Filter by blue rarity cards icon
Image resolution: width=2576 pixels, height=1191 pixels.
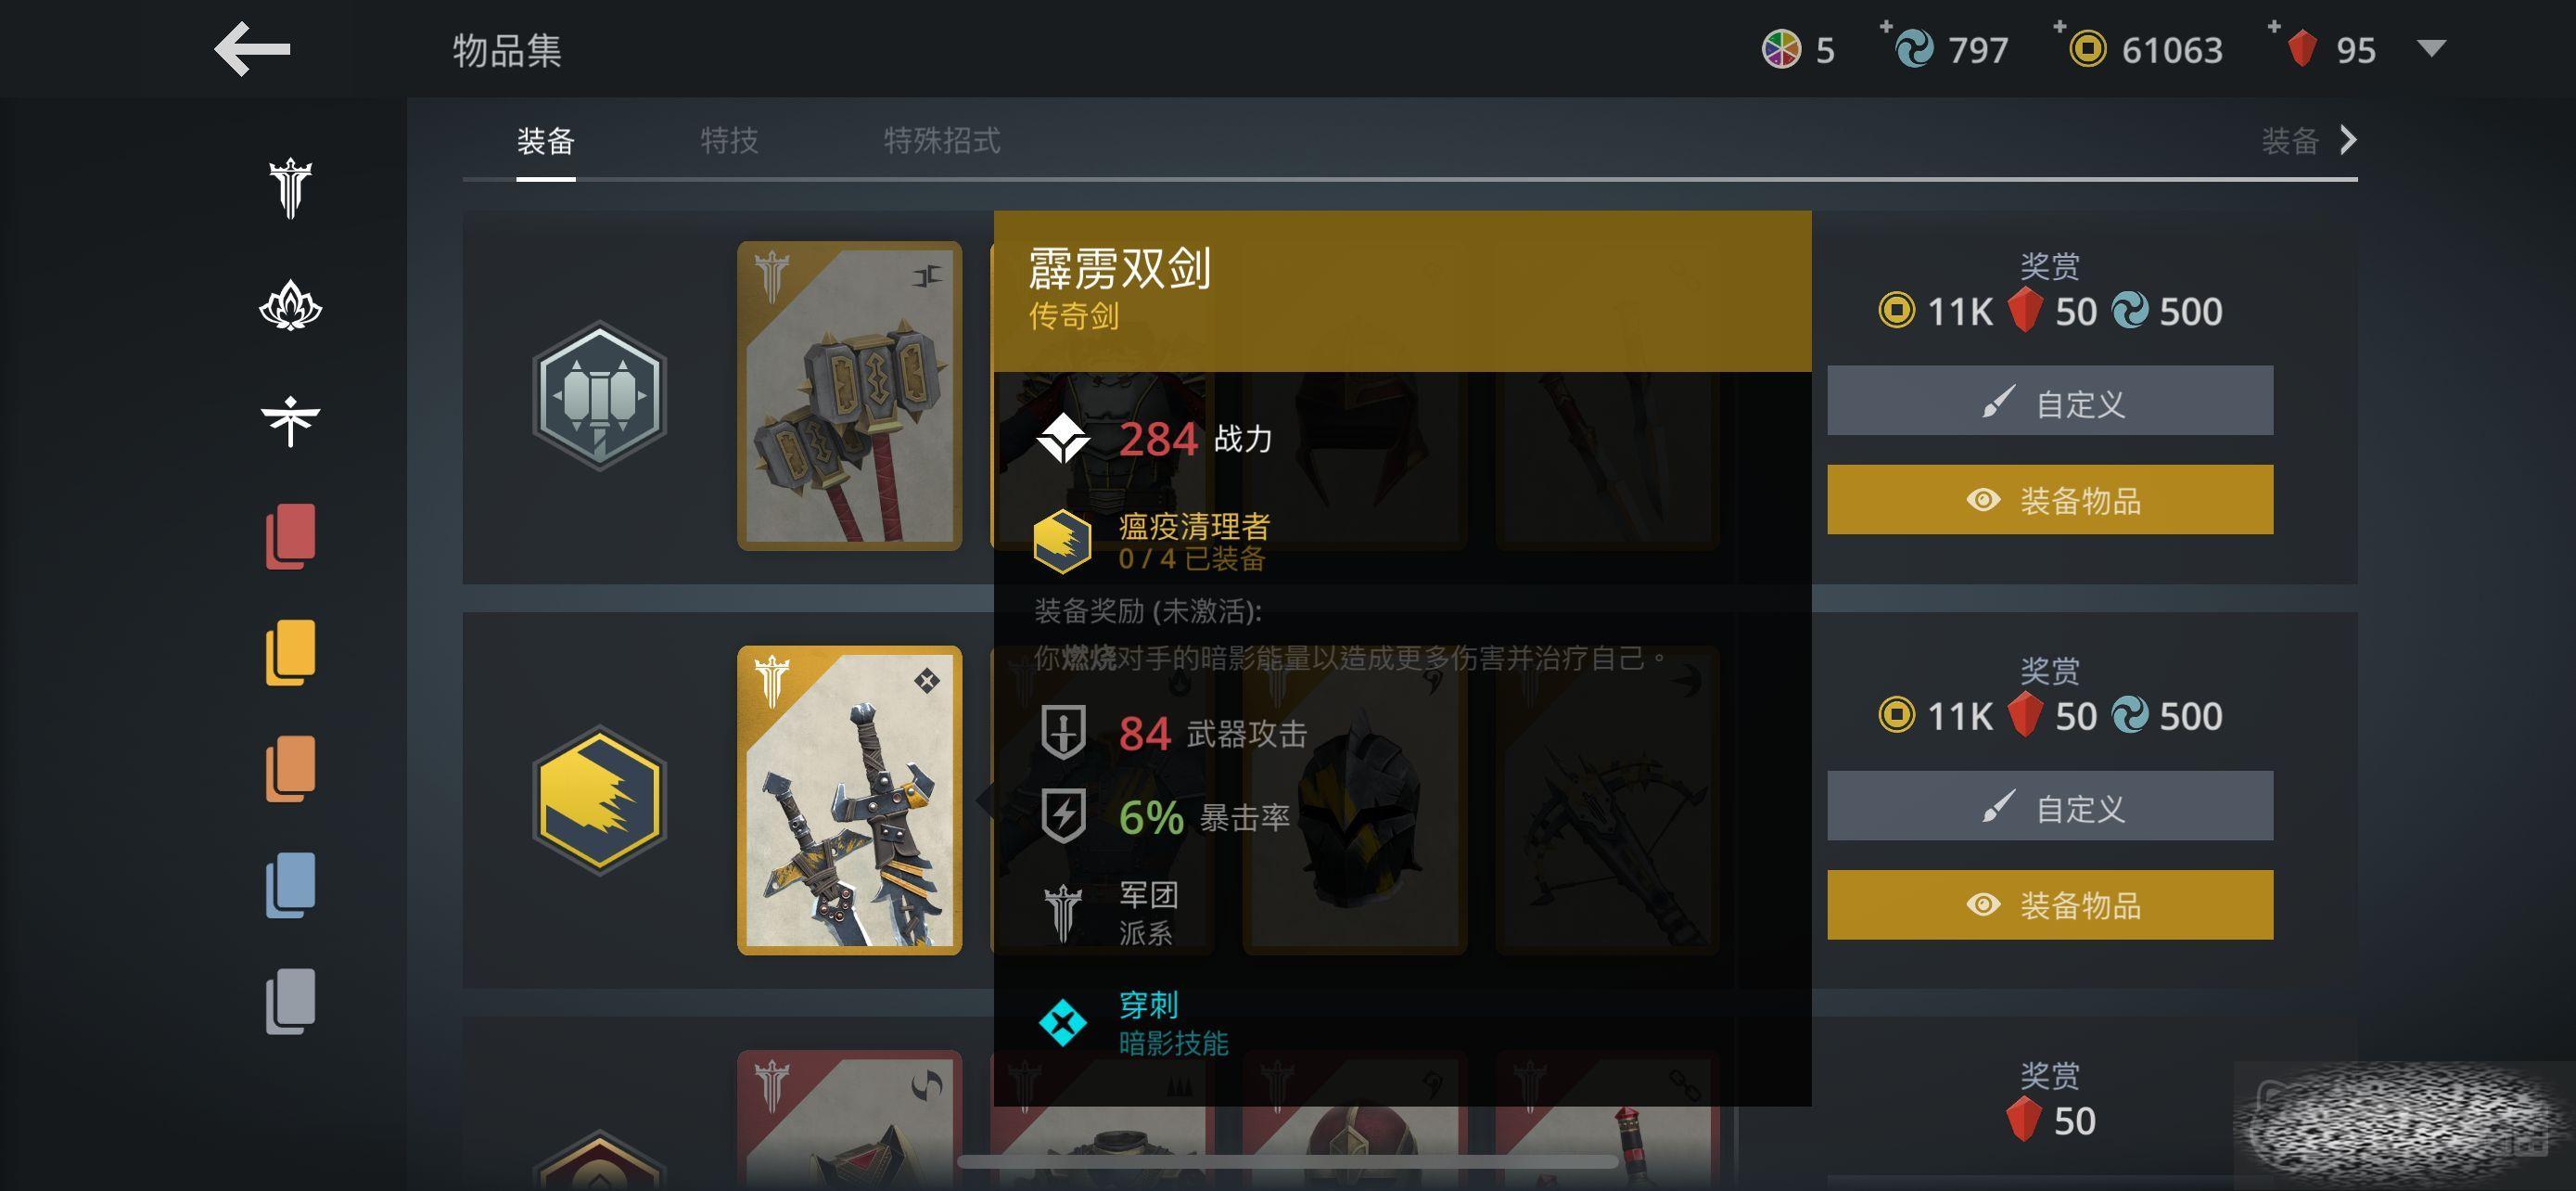[x=290, y=885]
